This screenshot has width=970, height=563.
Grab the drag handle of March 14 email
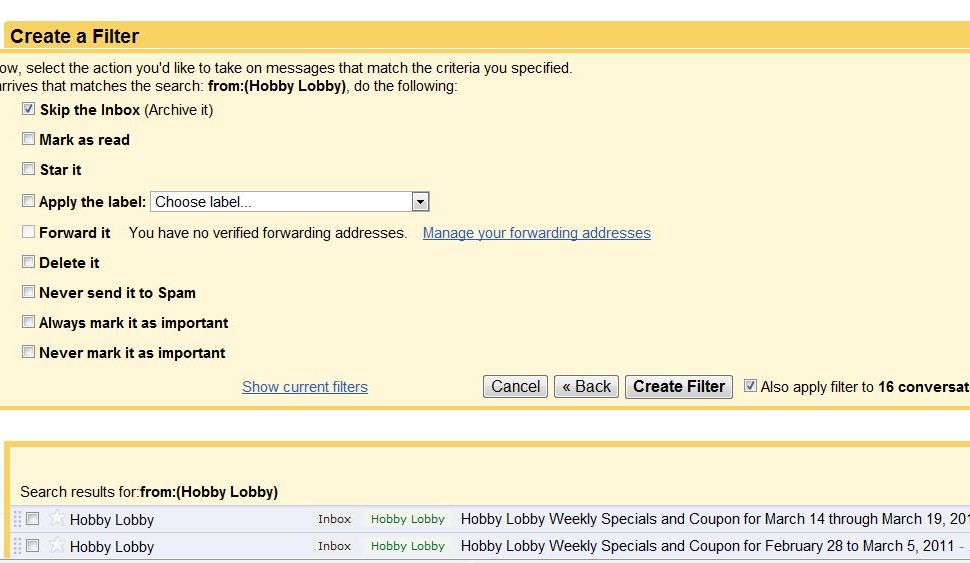[17, 519]
